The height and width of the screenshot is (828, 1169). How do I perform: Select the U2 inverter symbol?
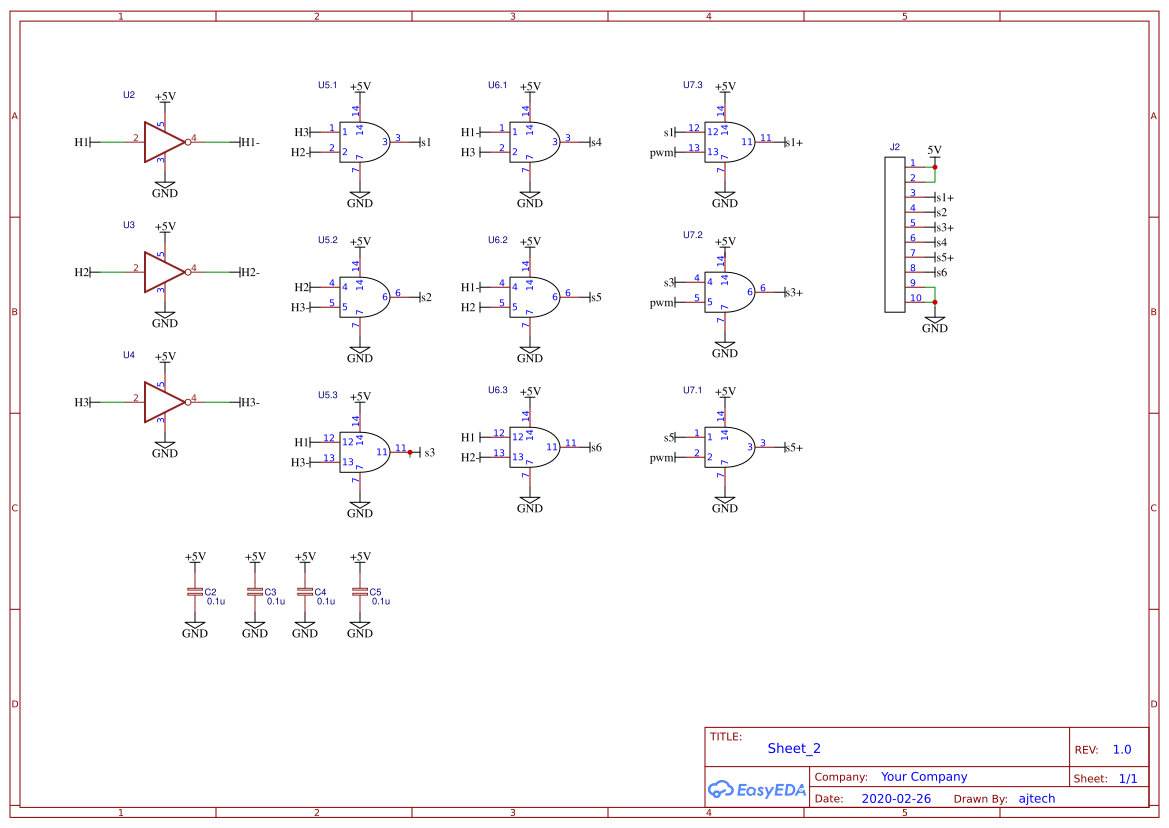coord(160,140)
